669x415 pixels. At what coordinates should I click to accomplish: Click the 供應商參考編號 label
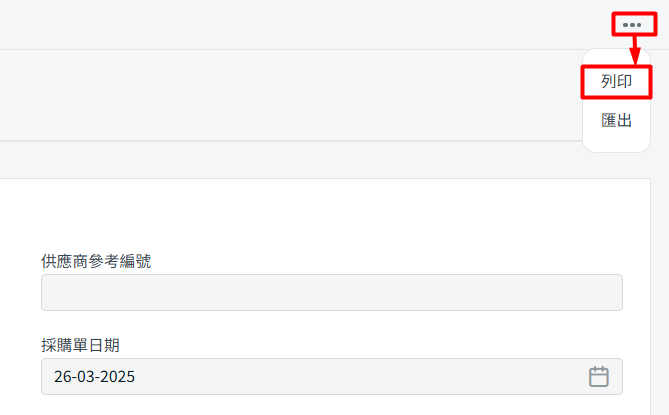(96, 261)
